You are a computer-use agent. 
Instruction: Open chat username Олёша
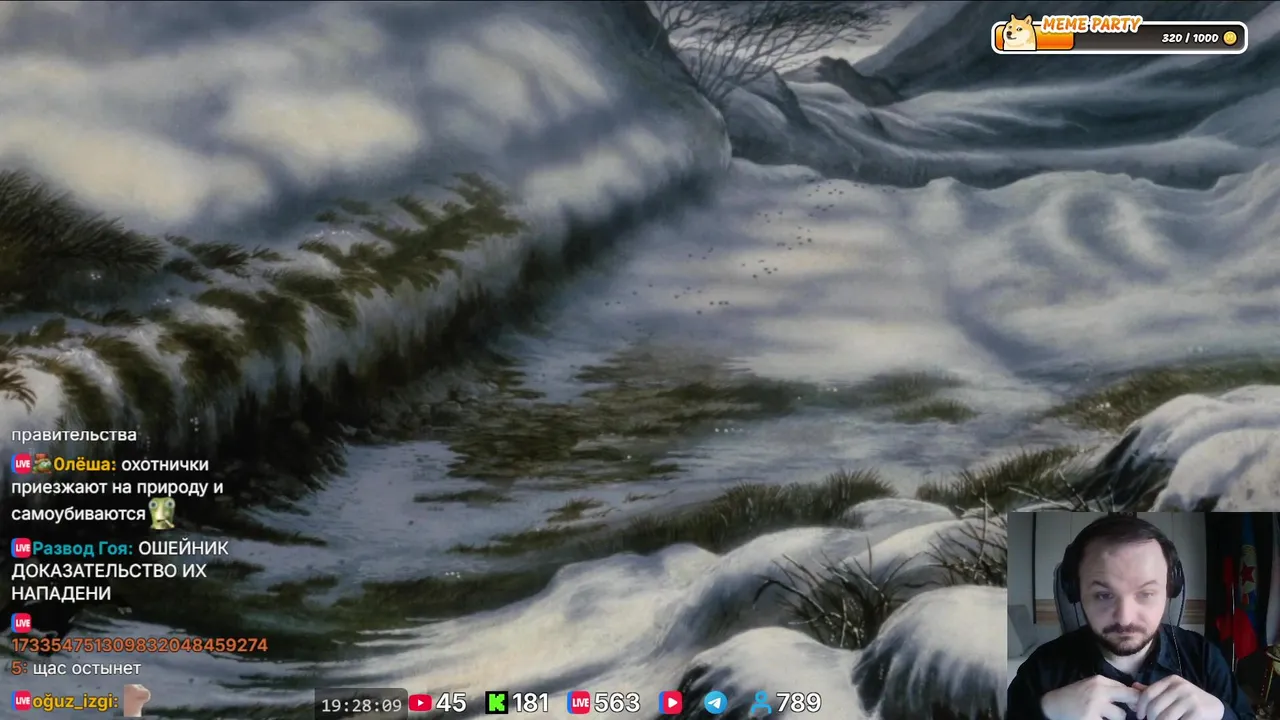pos(83,465)
